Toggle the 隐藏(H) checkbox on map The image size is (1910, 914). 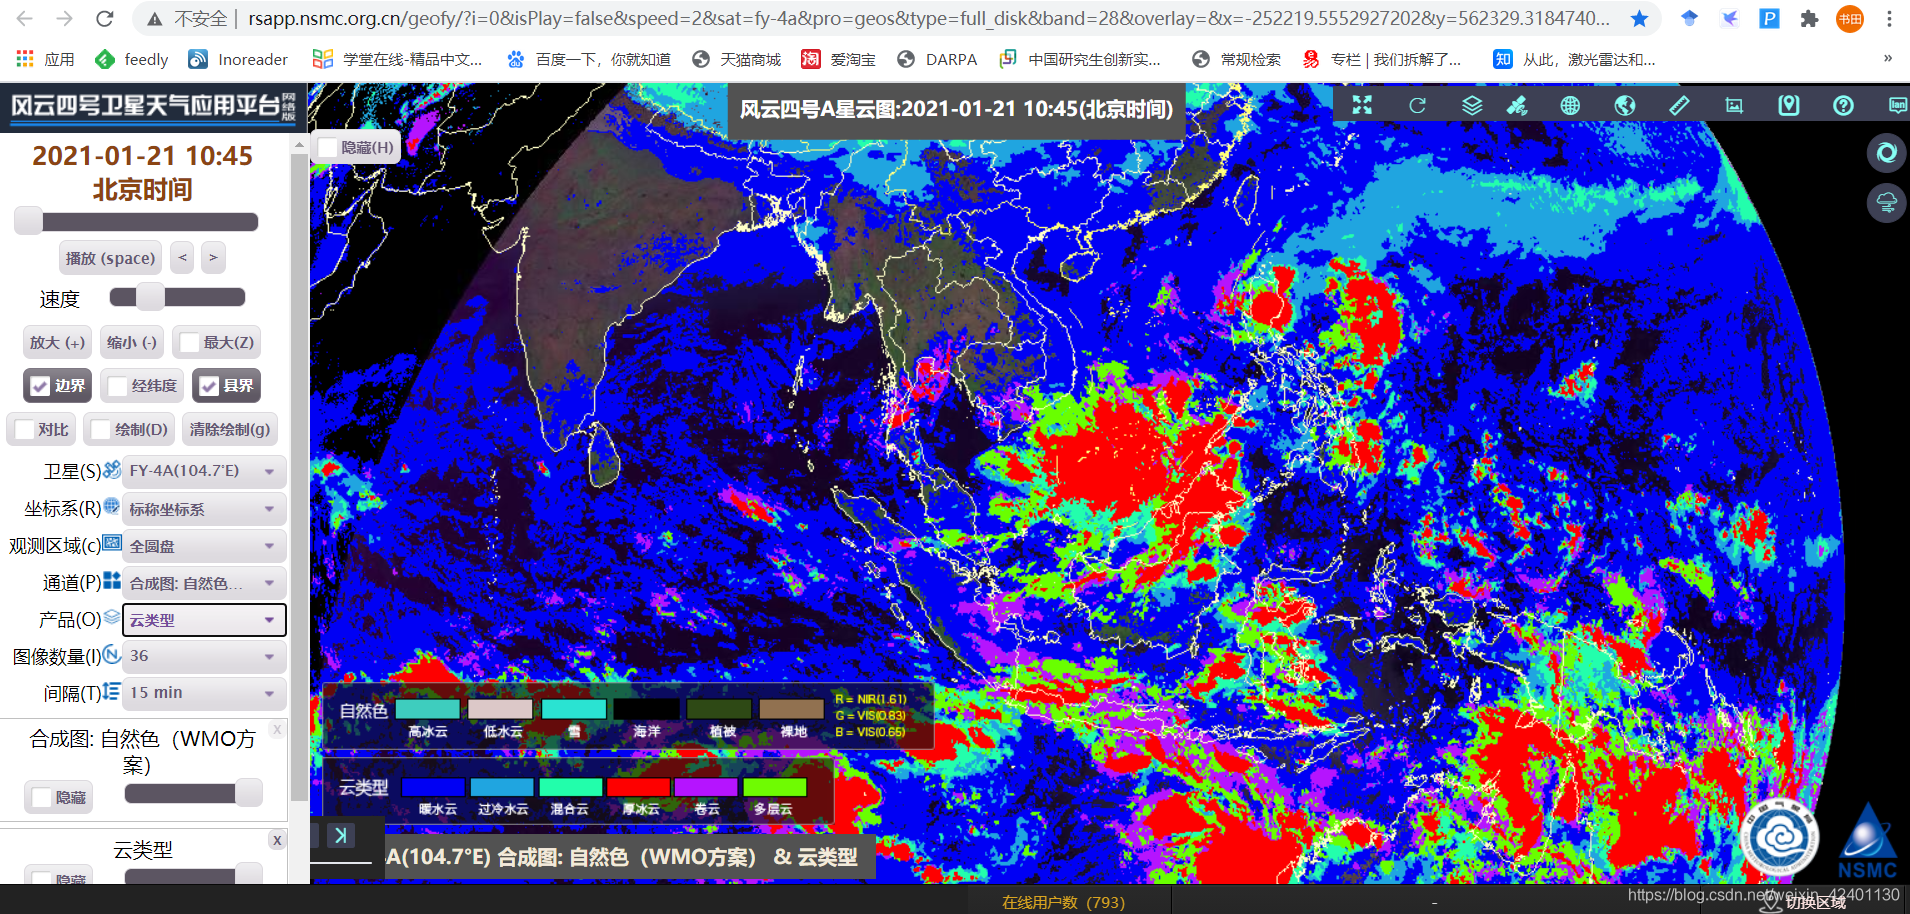click(328, 147)
